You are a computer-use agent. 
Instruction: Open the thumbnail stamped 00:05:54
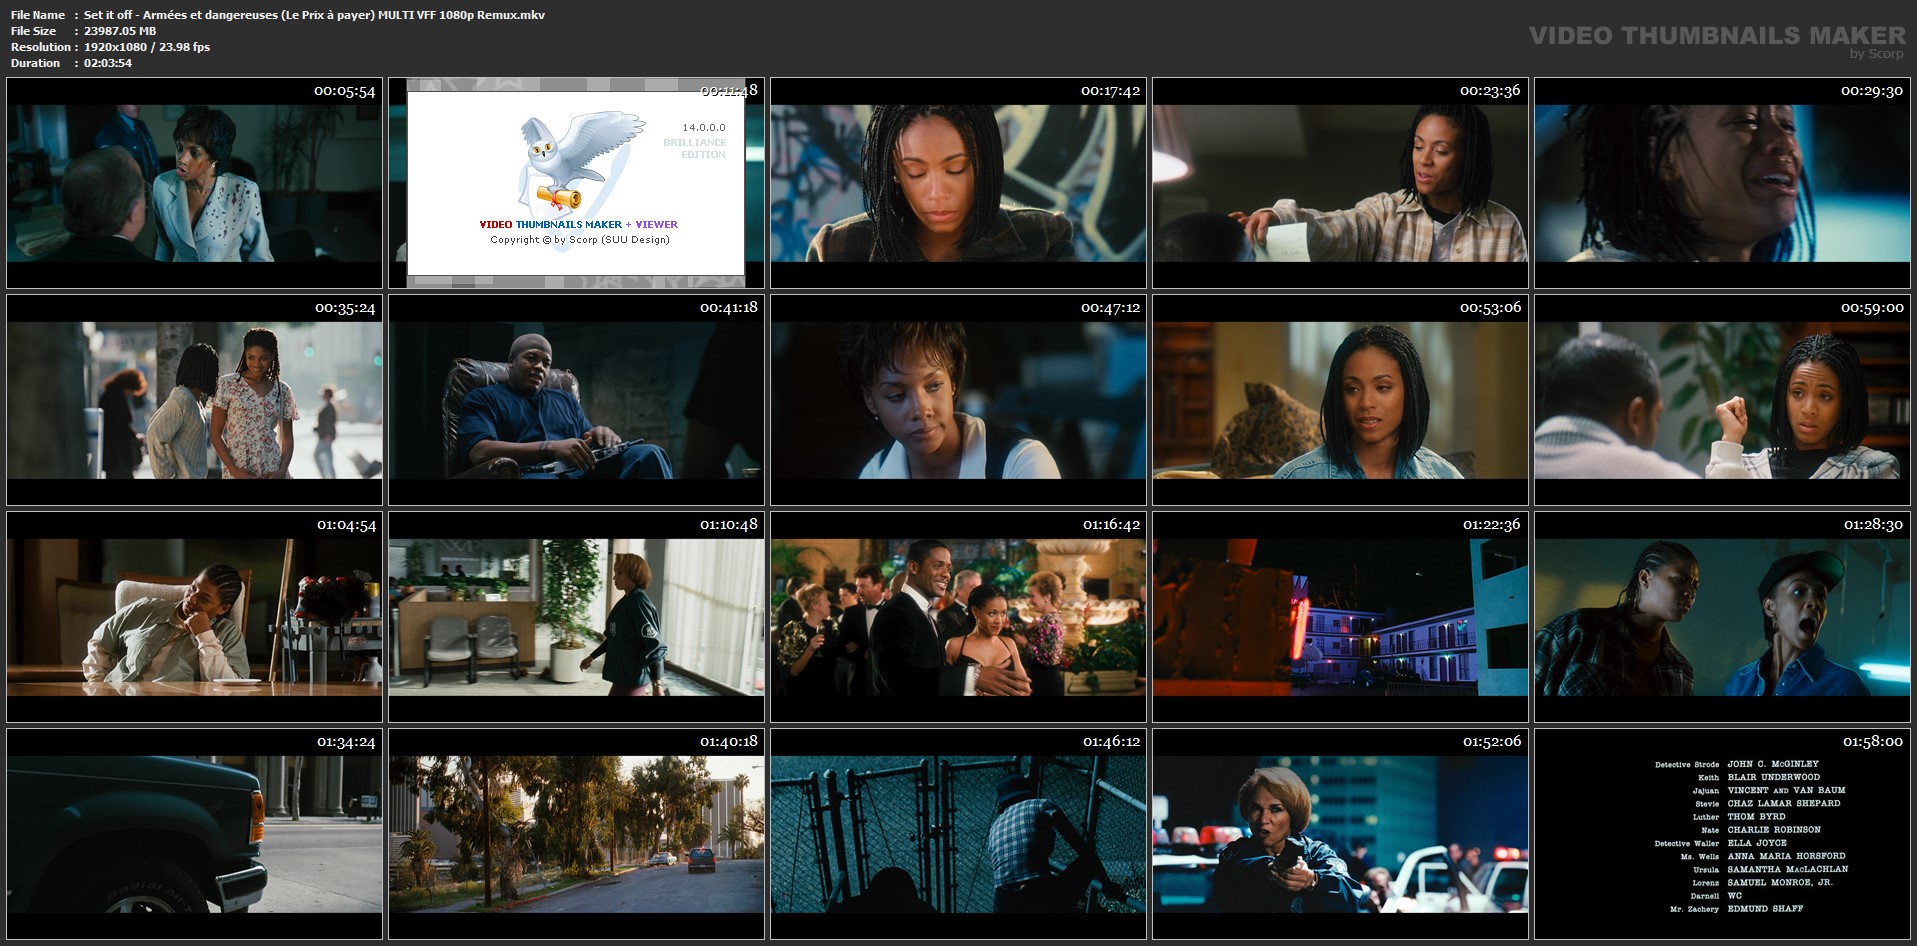point(194,183)
